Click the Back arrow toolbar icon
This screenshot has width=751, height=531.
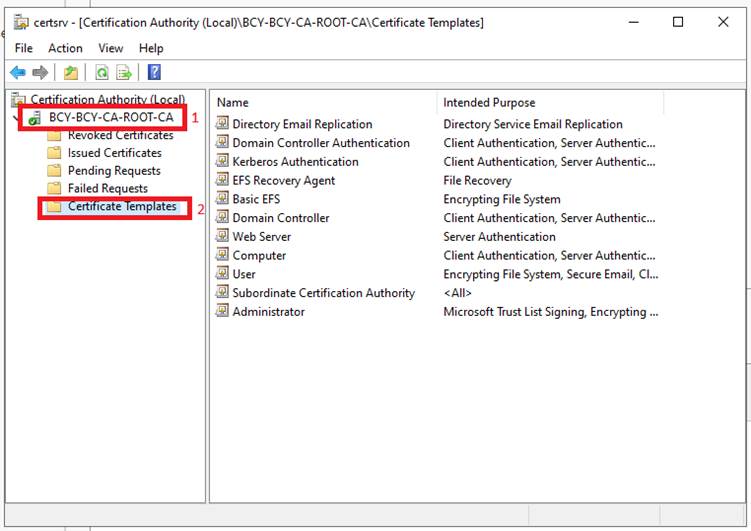[x=18, y=73]
